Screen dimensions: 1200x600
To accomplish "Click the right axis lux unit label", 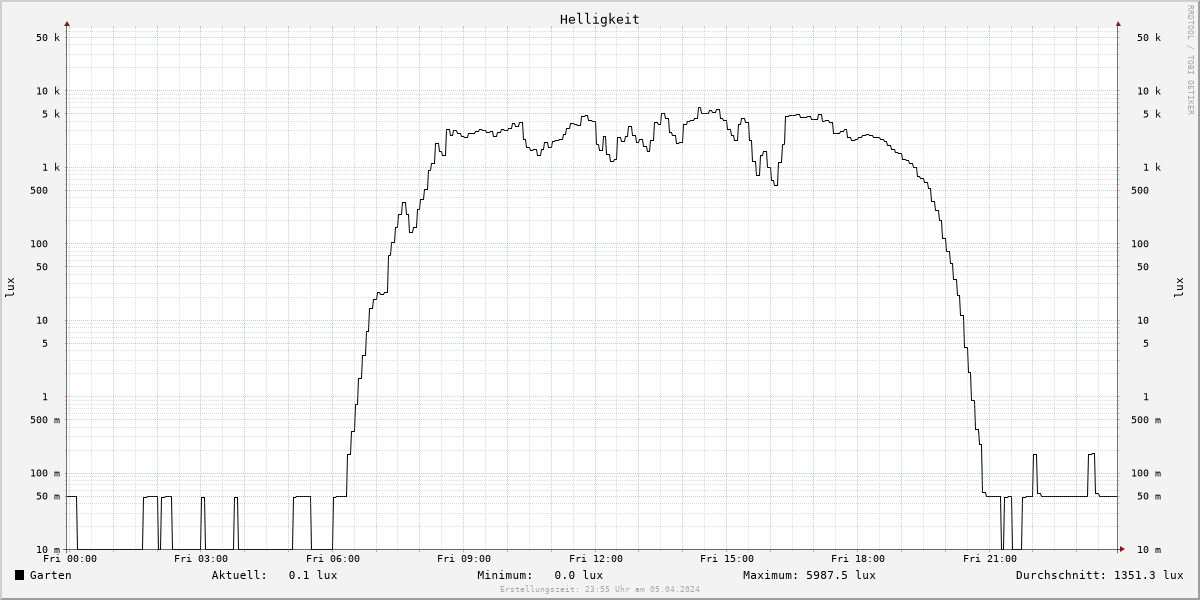I will 1178,287.
